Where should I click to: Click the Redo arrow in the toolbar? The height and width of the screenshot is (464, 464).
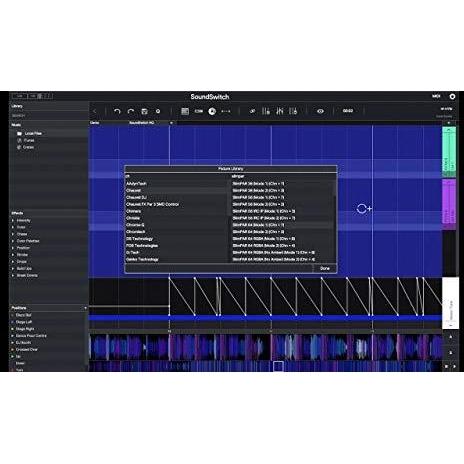(131, 111)
